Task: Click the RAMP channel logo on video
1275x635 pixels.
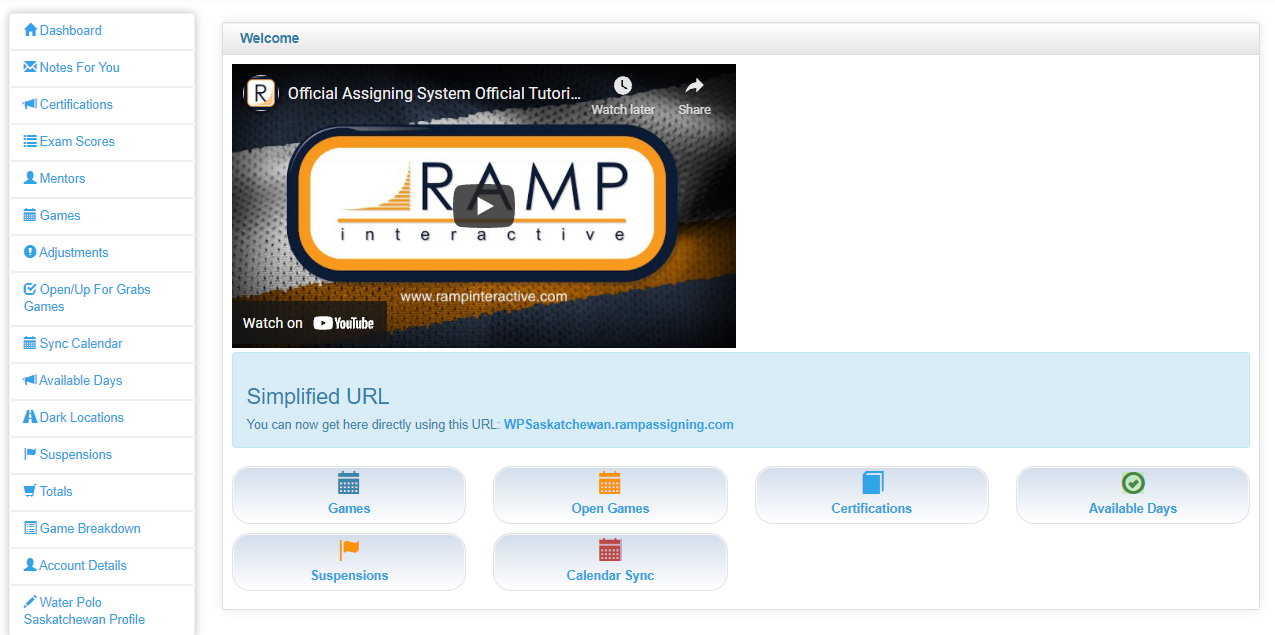Action: (260, 93)
